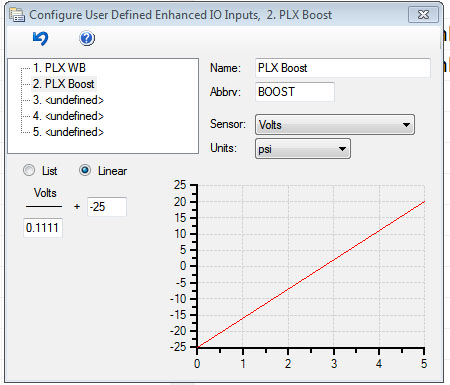
Task: Choose the Linear radio button
Action: [85, 170]
